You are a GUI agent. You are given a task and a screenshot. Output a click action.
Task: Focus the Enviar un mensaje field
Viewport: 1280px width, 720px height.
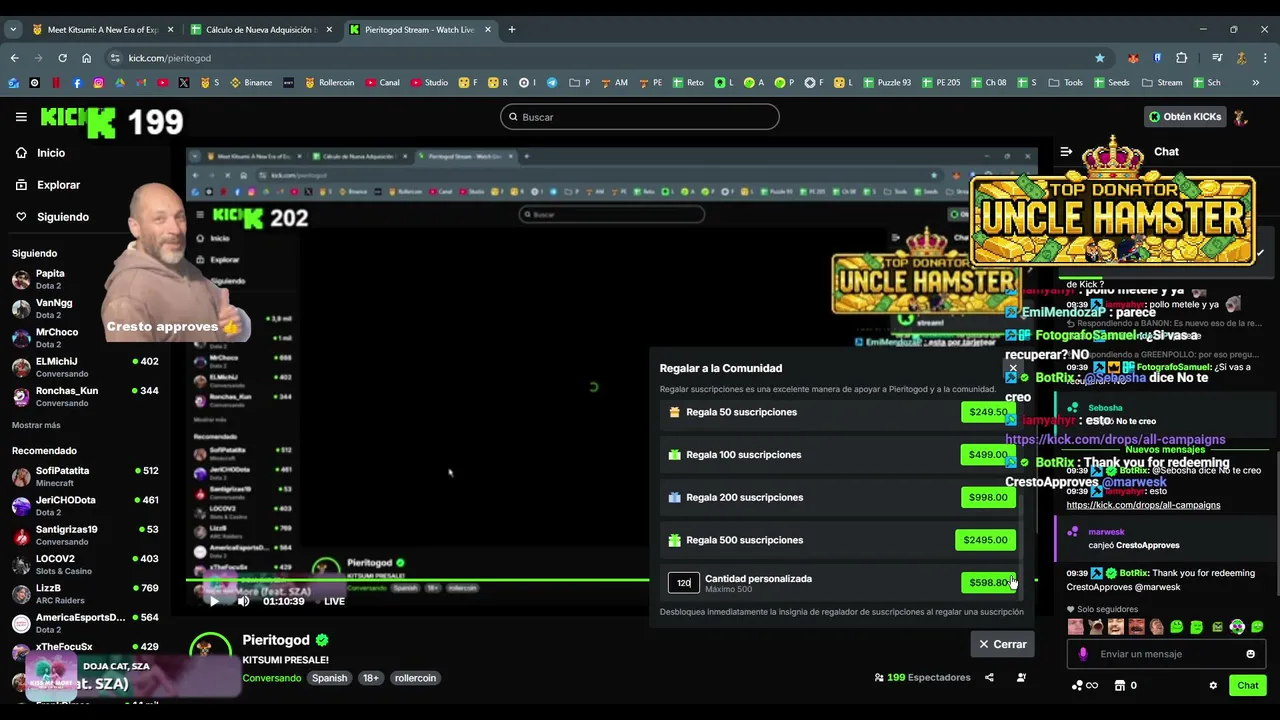pyautogui.click(x=1165, y=654)
